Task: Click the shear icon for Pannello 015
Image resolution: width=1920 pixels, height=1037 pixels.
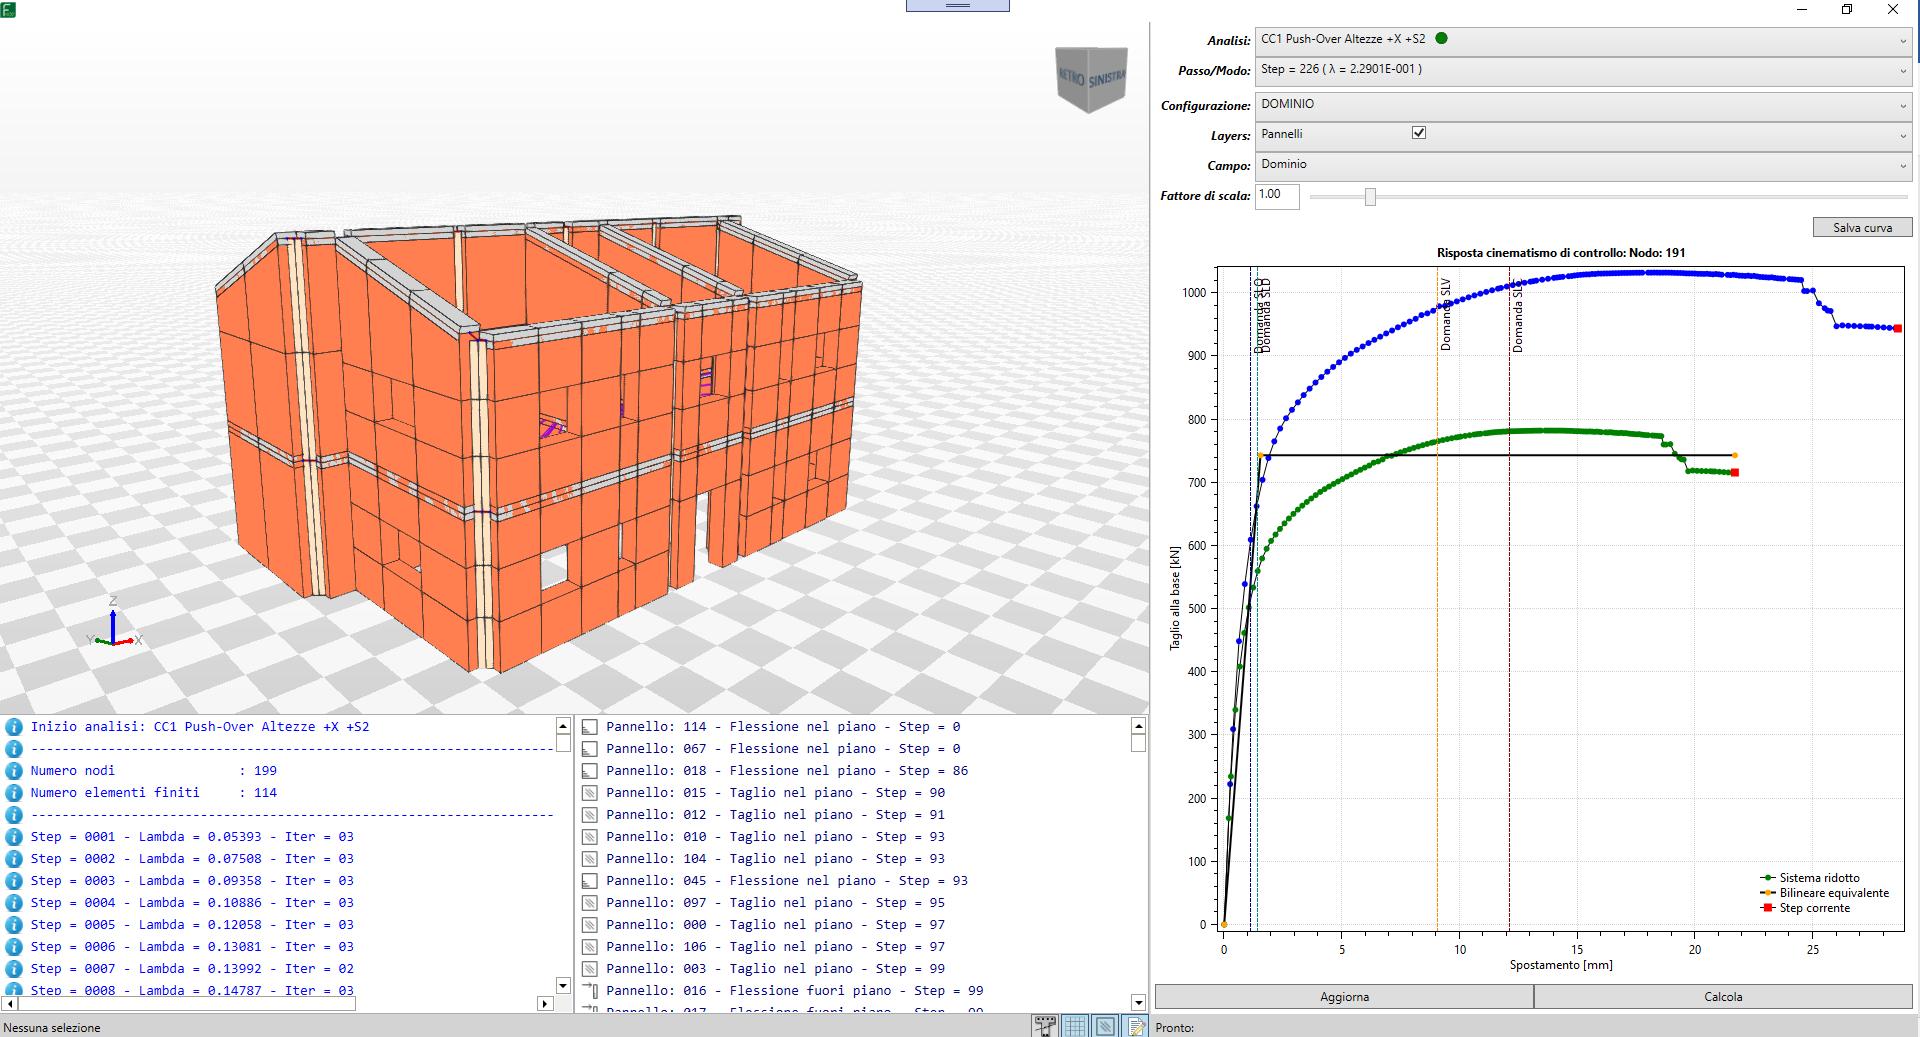Action: pos(590,793)
